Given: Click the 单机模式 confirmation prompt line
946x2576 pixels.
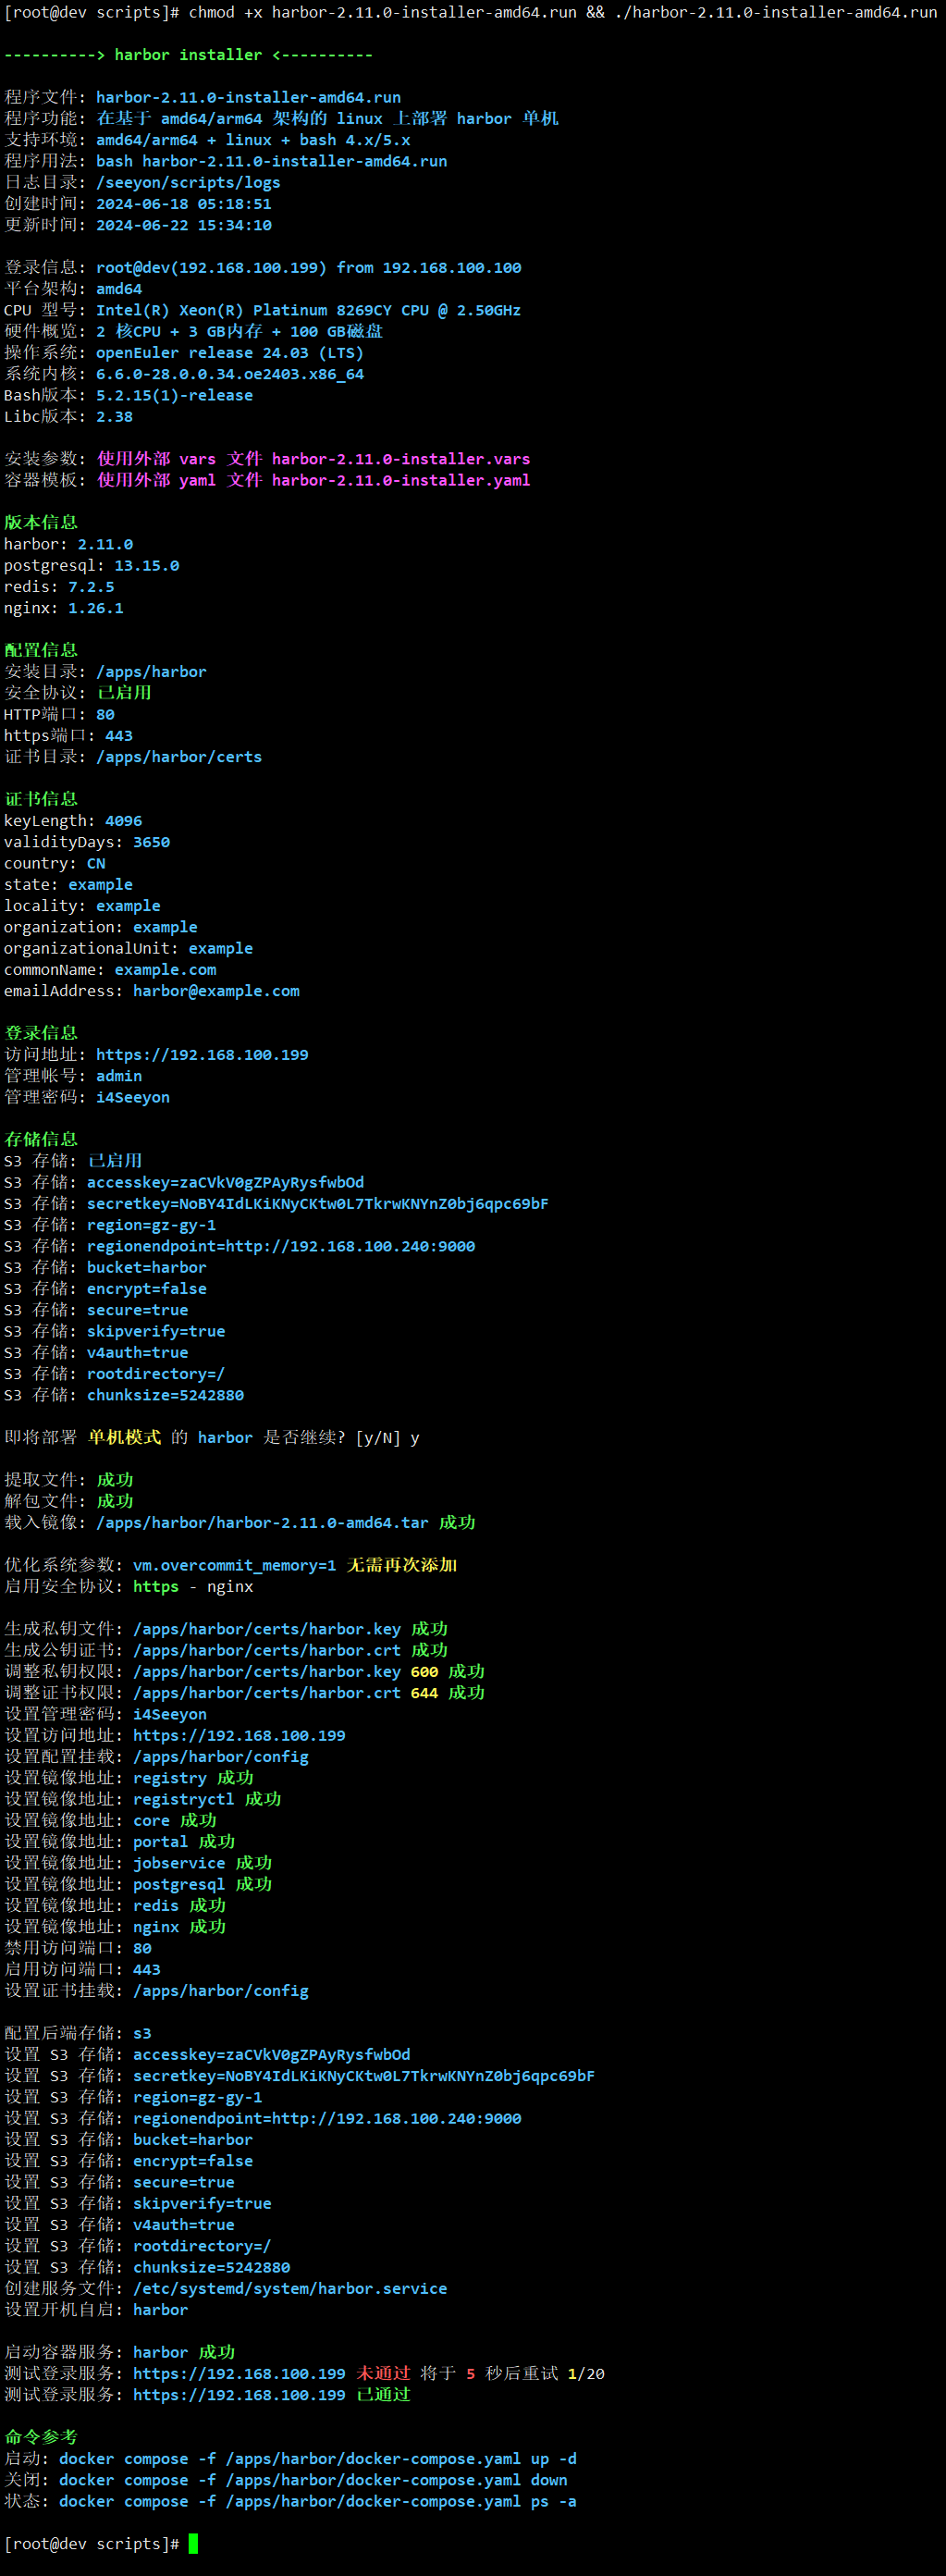Looking at the screenshot, I should pyautogui.click(x=212, y=1437).
